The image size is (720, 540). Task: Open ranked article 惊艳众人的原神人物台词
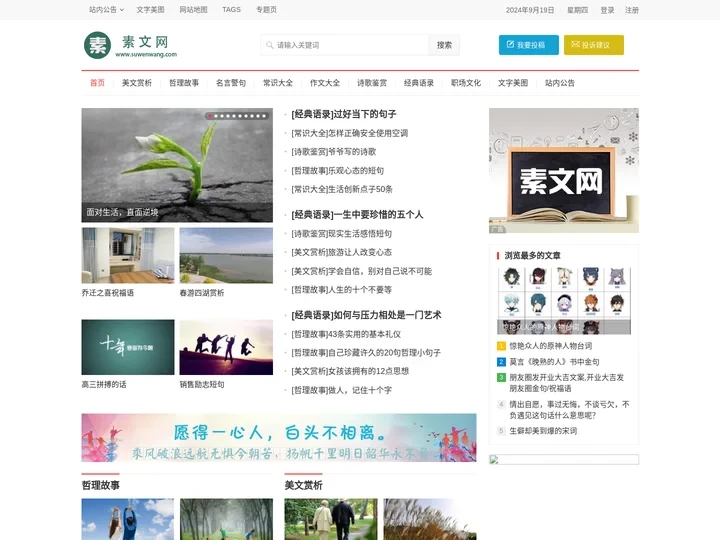551,346
